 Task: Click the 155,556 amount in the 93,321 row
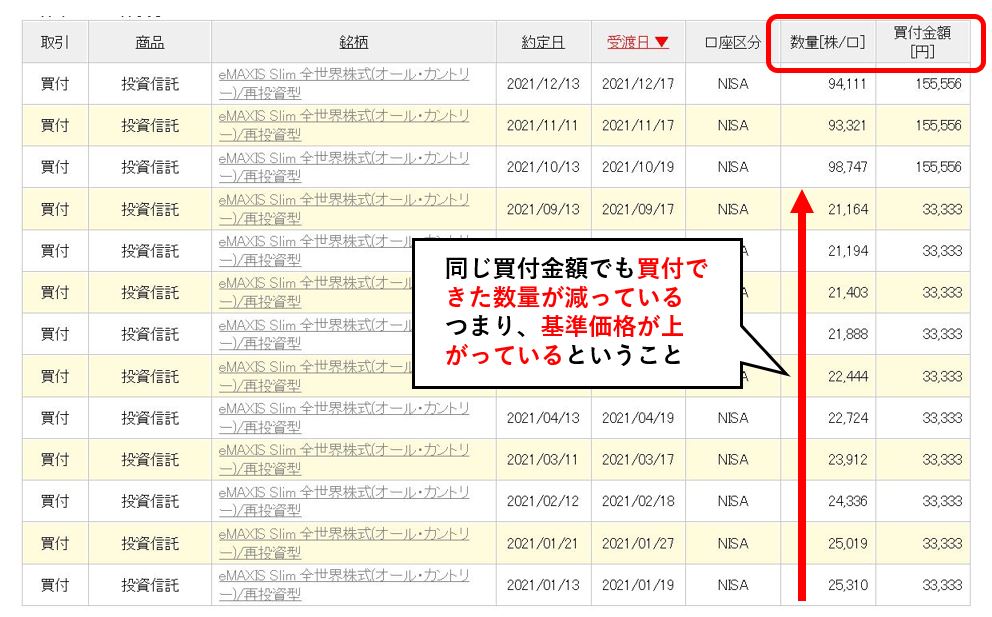tap(938, 125)
